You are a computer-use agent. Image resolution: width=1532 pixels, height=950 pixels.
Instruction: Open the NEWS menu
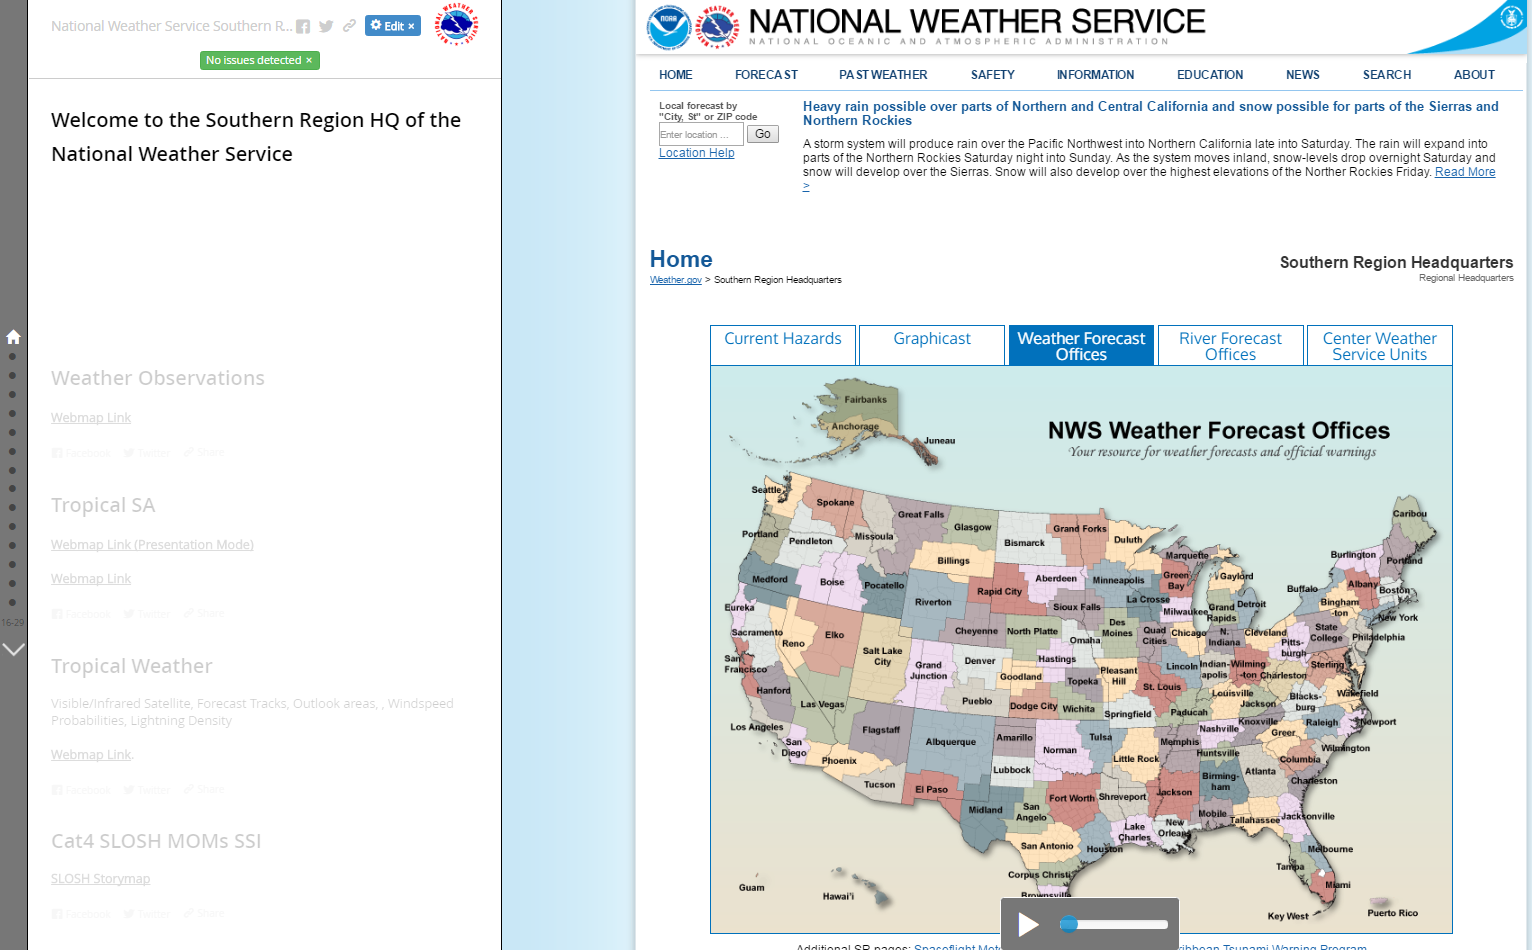(1303, 75)
